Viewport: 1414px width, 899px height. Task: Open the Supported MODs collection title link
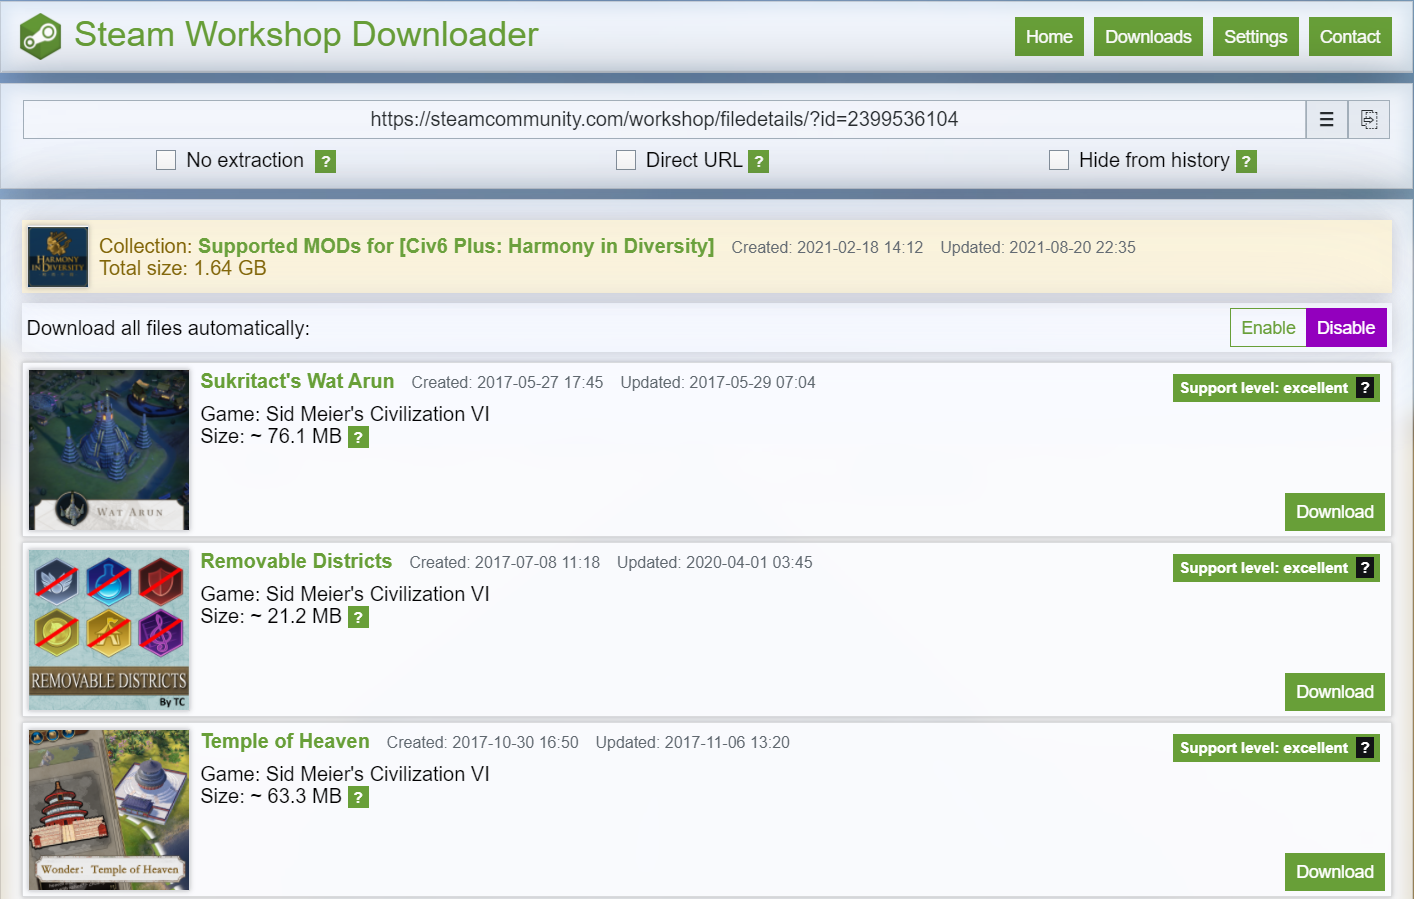[x=456, y=246]
